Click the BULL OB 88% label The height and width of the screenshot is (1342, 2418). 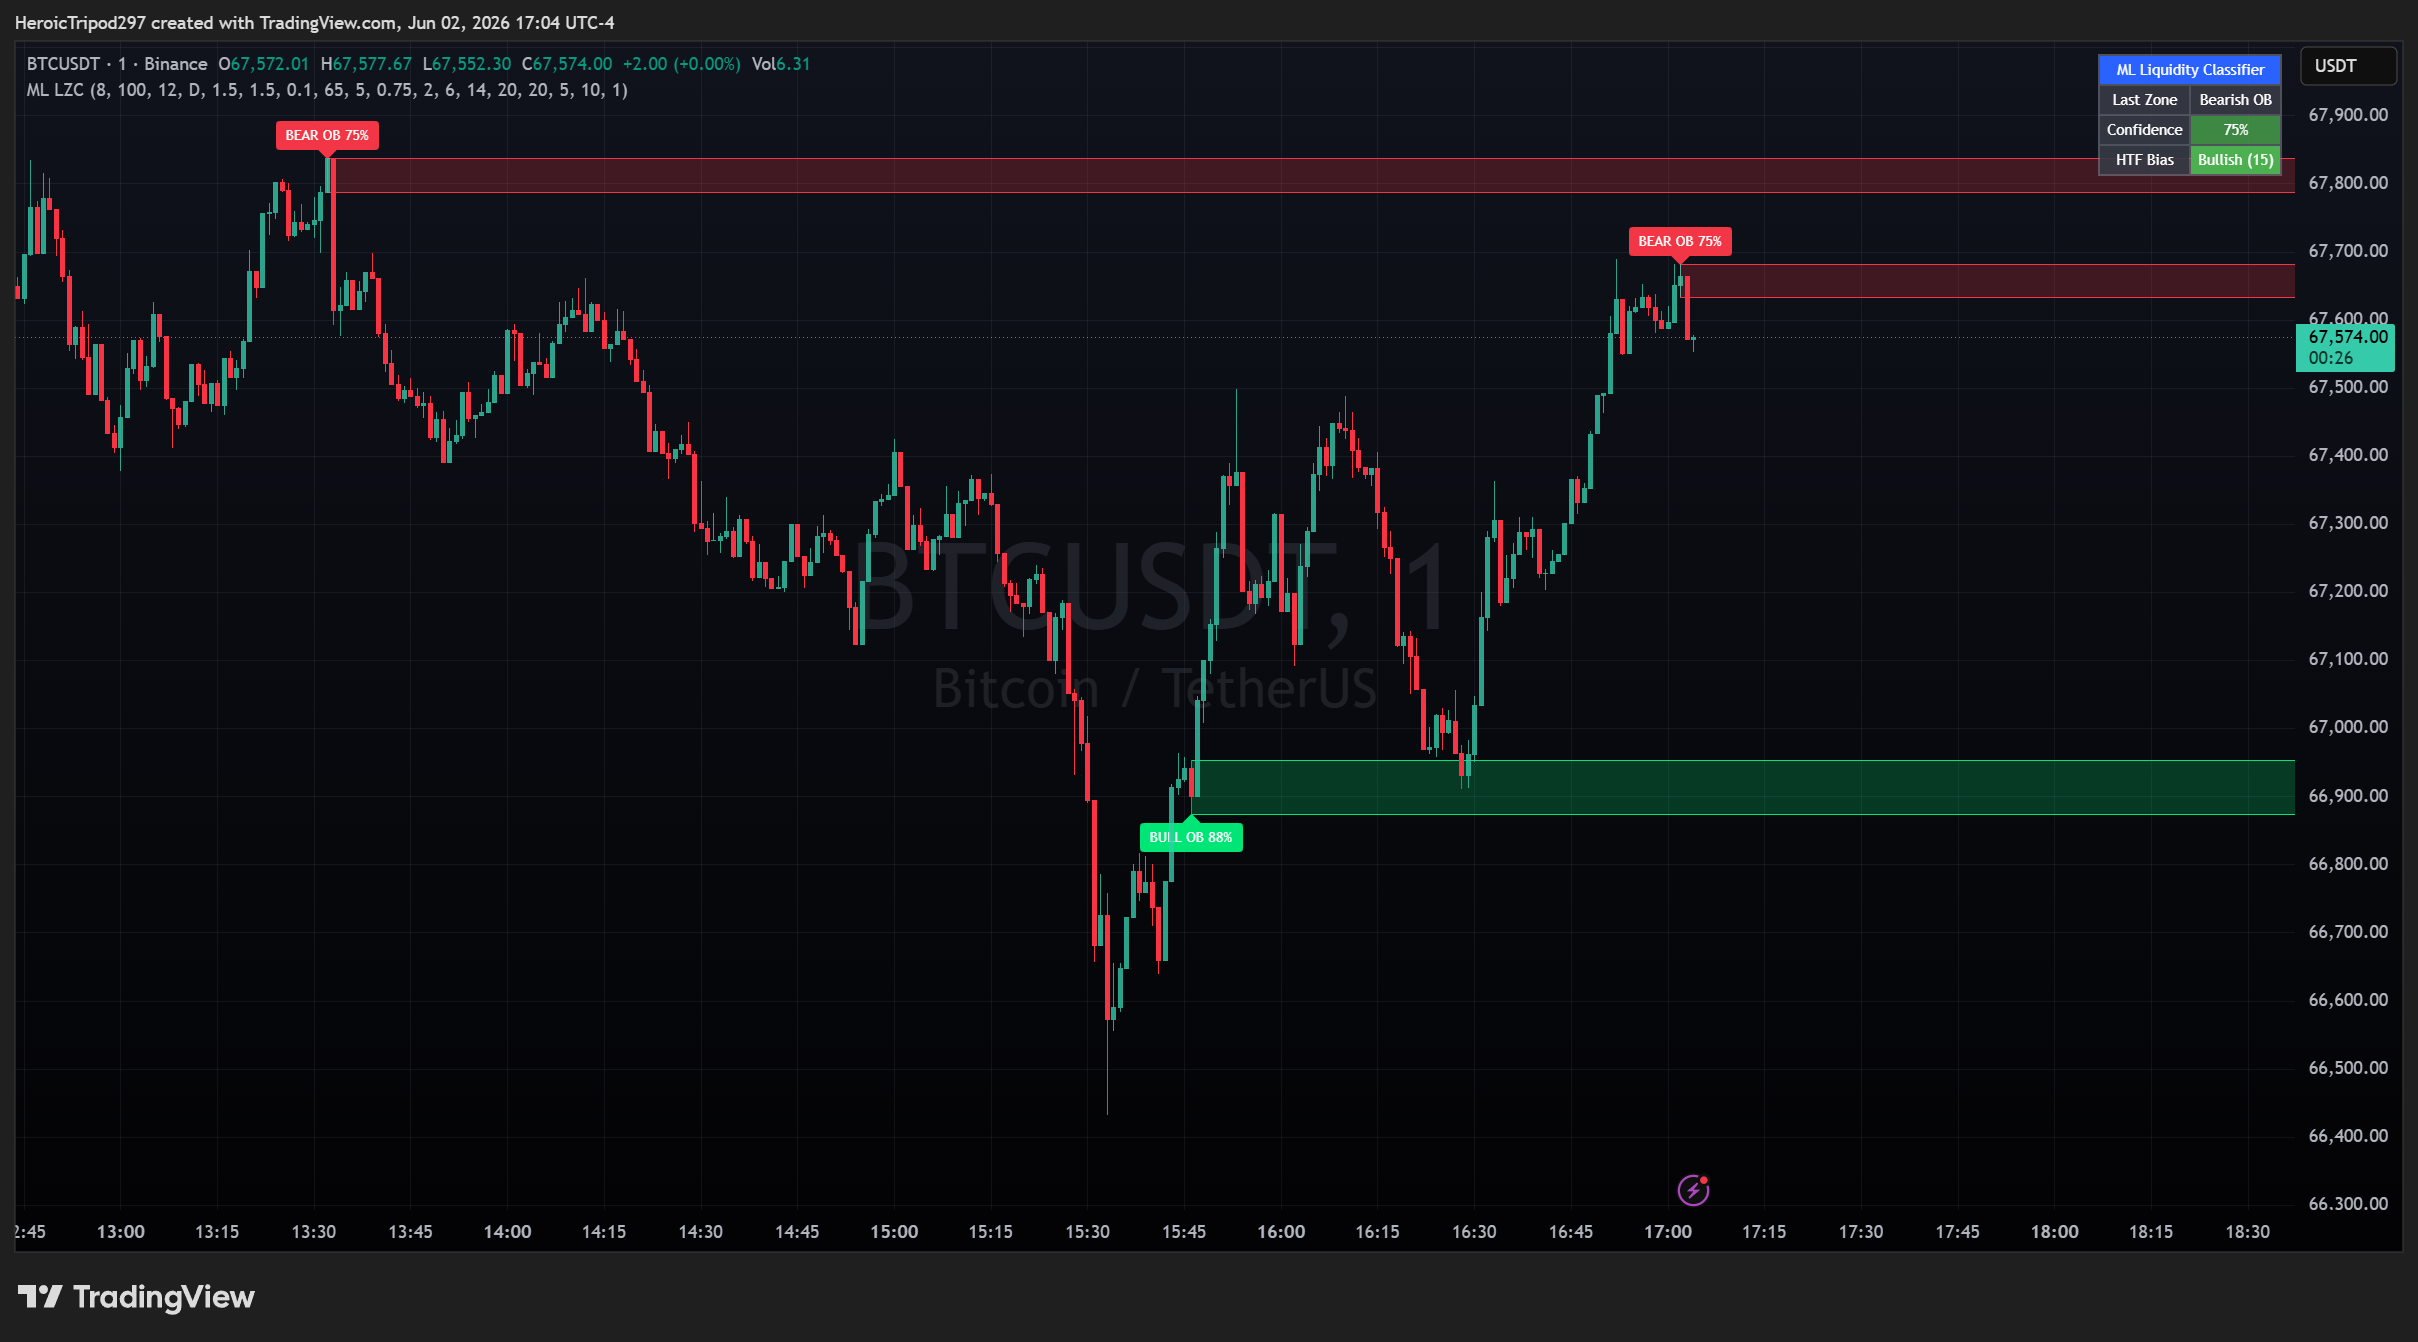[x=1191, y=837]
